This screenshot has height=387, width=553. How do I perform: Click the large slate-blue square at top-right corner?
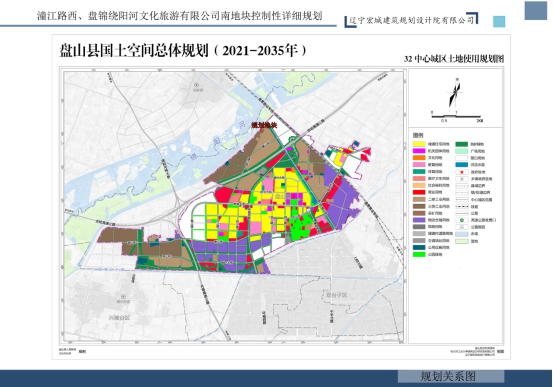point(535,11)
